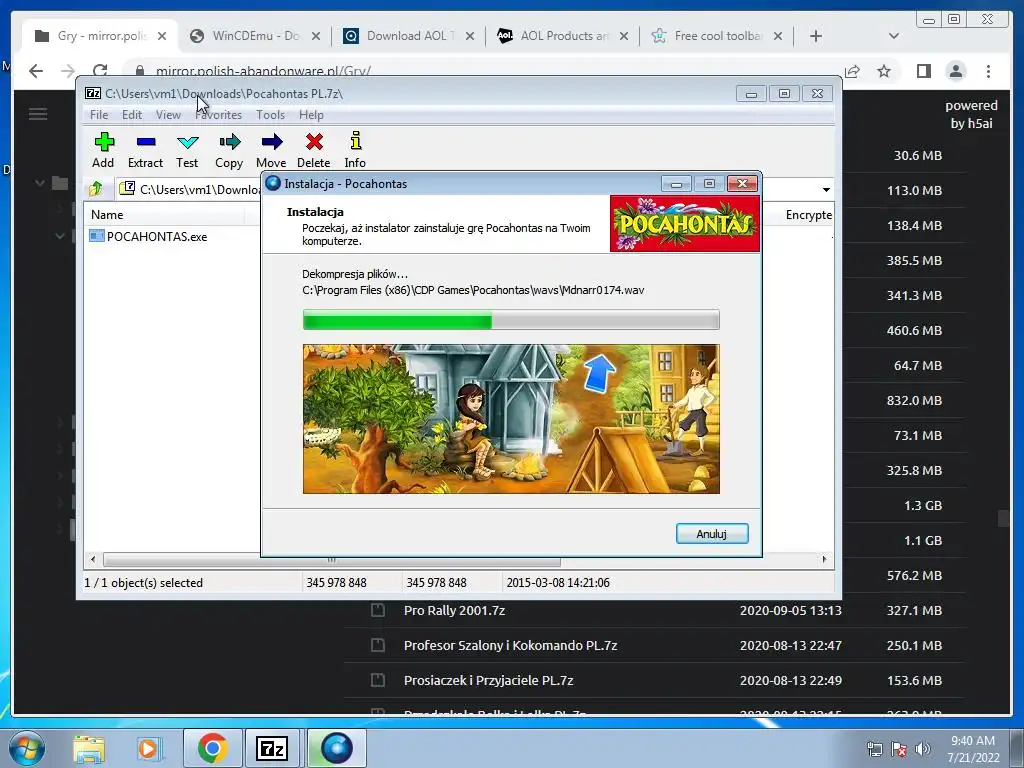Click the Copy toolbar icon in 7-Zip
The image size is (1024, 768).
(x=229, y=150)
